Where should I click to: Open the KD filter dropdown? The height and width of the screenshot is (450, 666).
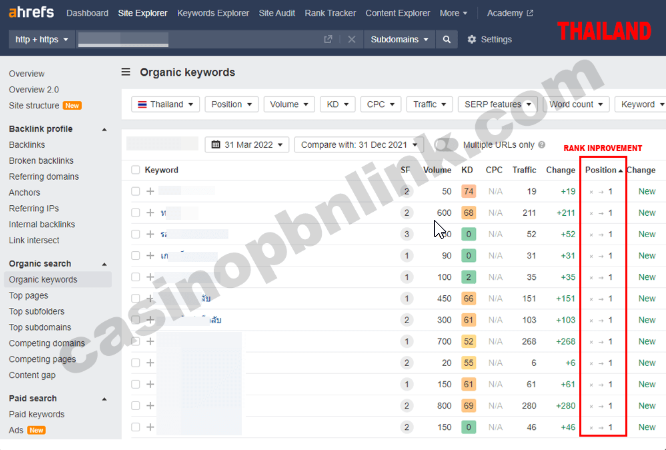(338, 104)
